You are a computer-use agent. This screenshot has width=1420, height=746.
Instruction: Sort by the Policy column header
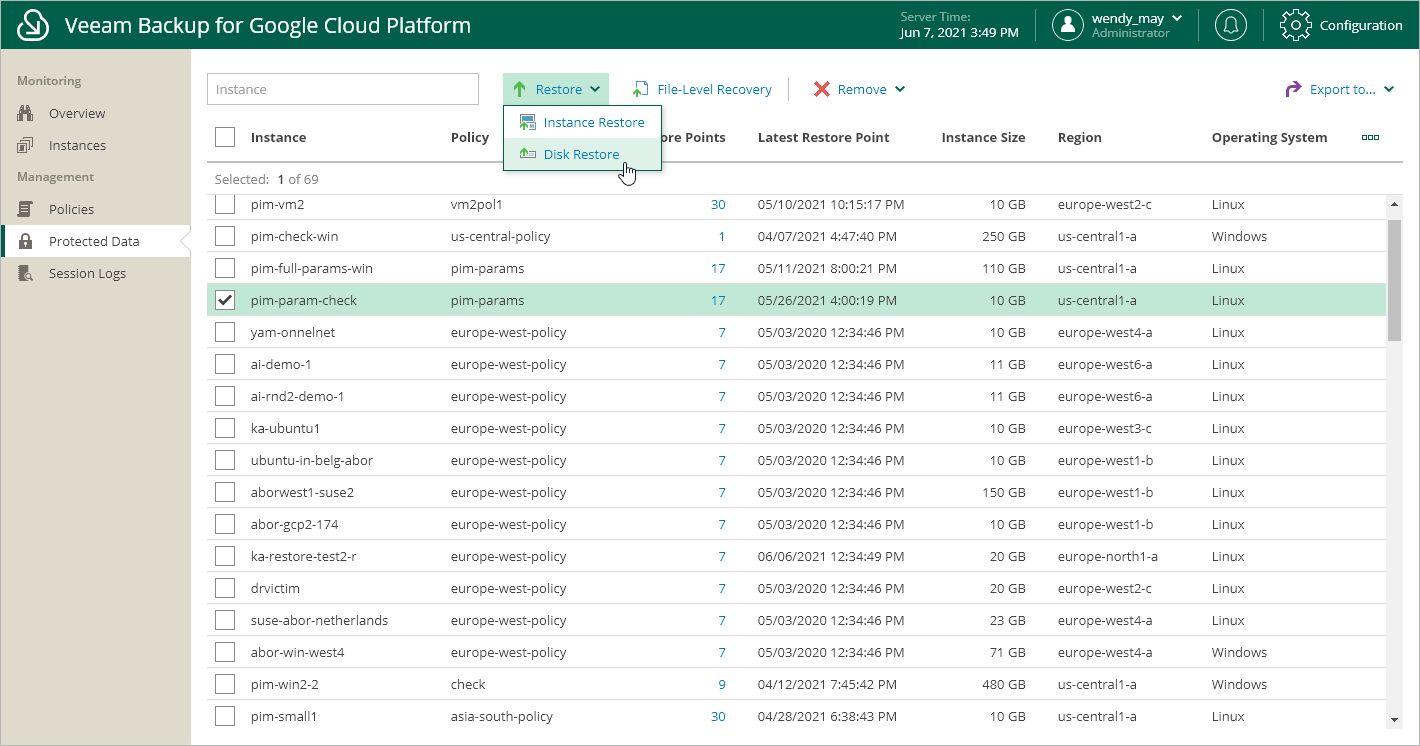pyautogui.click(x=470, y=137)
